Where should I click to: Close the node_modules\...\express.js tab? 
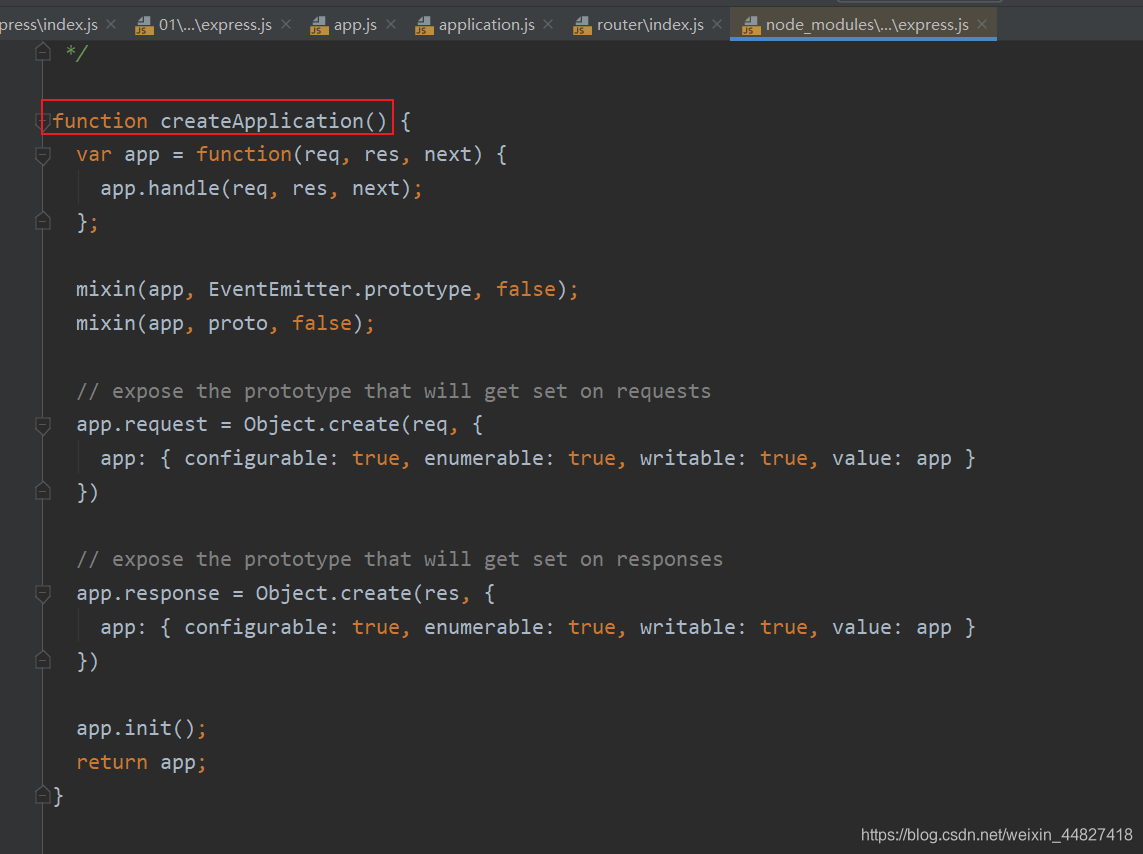tap(982, 24)
